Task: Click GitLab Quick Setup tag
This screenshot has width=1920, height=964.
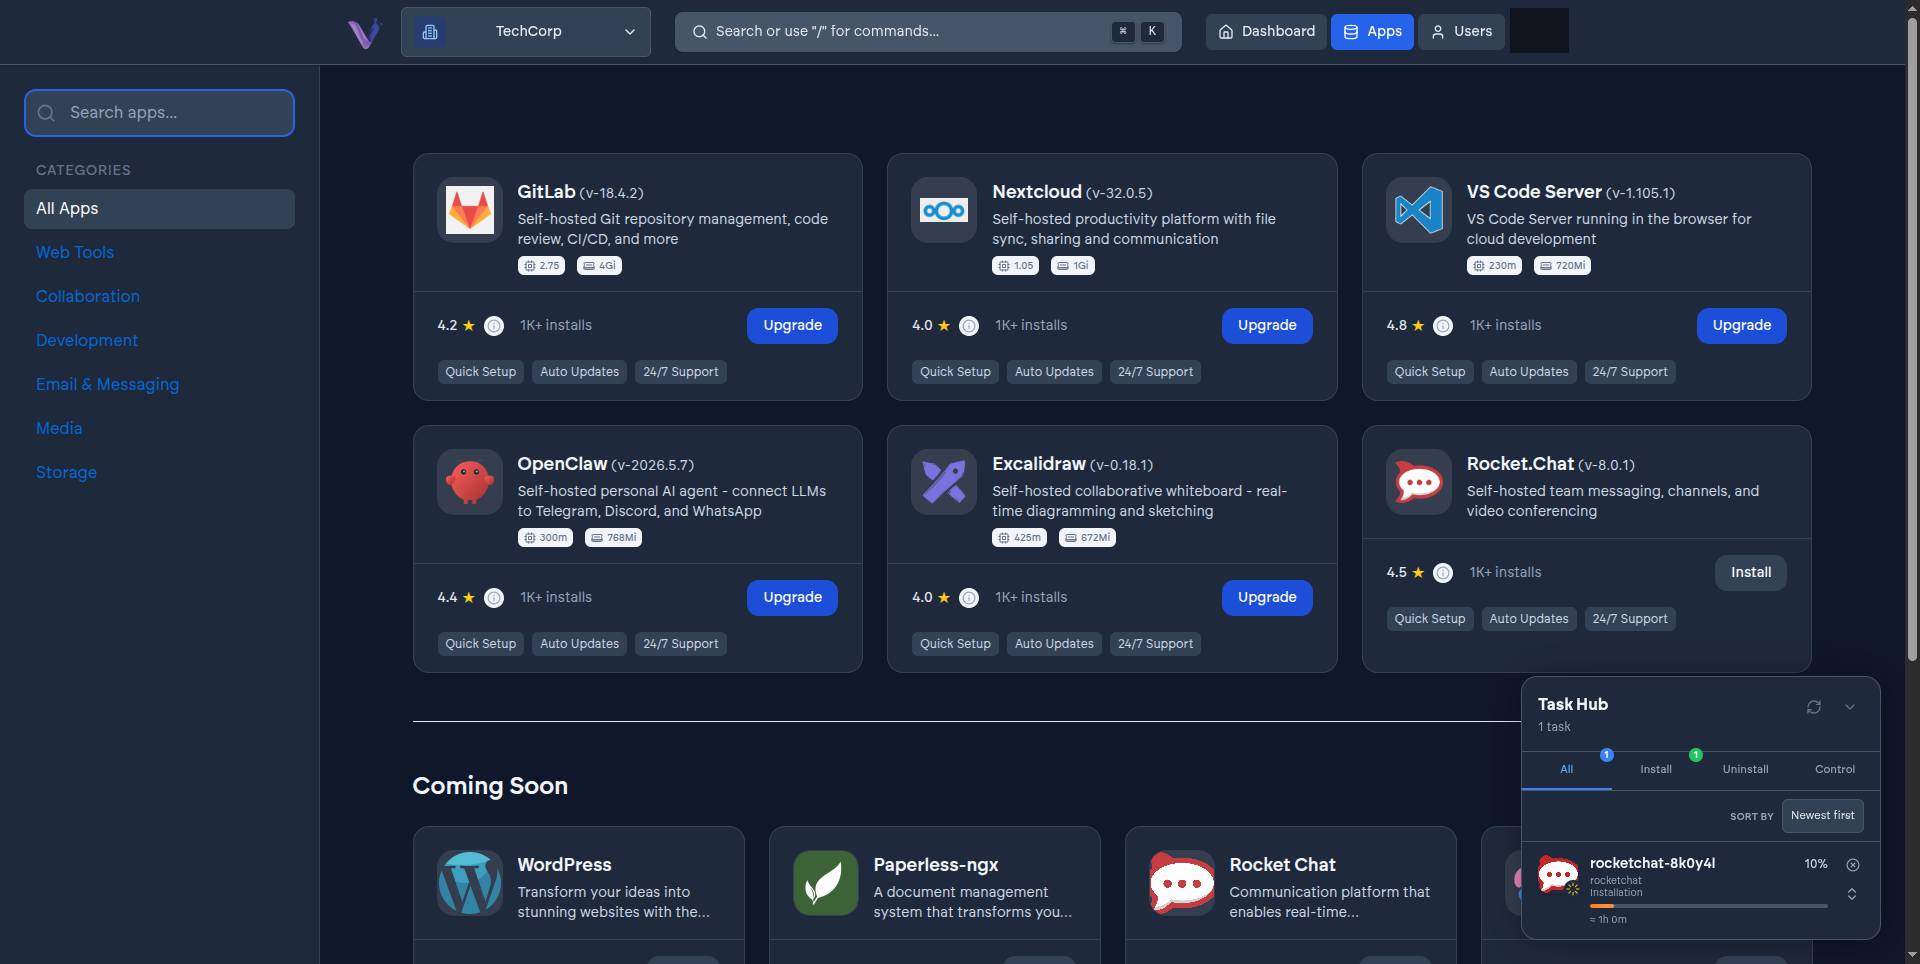Action: click(x=481, y=372)
